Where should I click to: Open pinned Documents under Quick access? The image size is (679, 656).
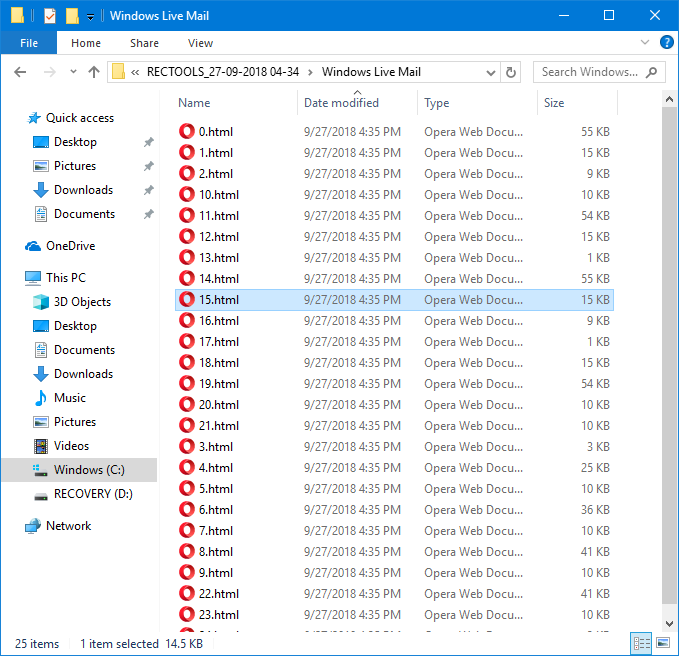[x=84, y=214]
